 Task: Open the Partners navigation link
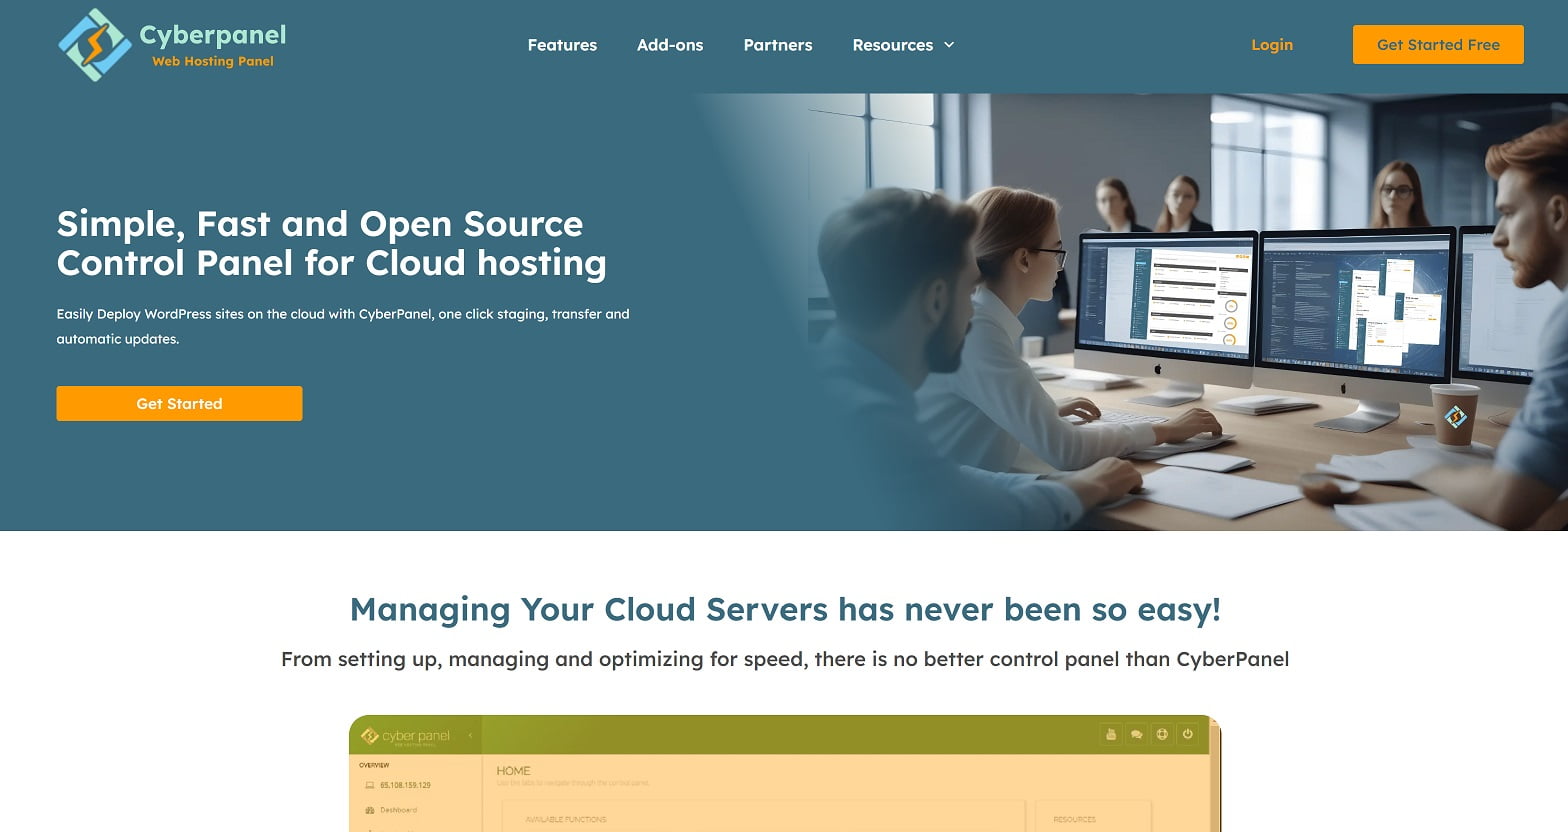pyautogui.click(x=777, y=45)
